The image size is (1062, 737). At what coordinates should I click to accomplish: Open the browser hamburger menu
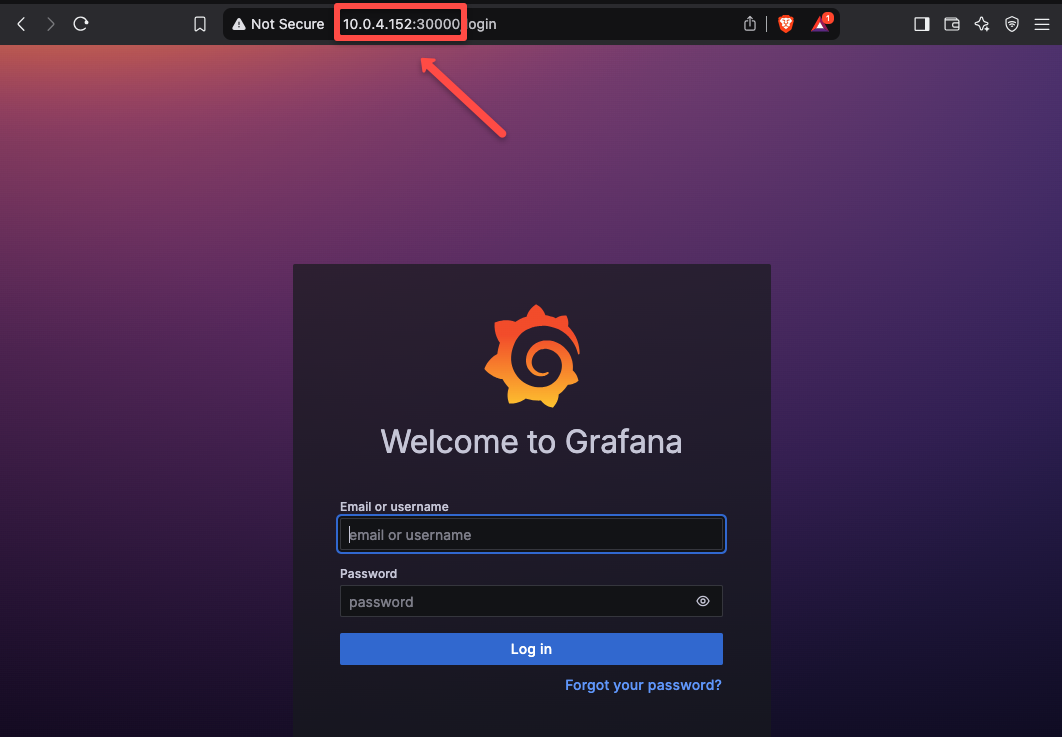1042,24
